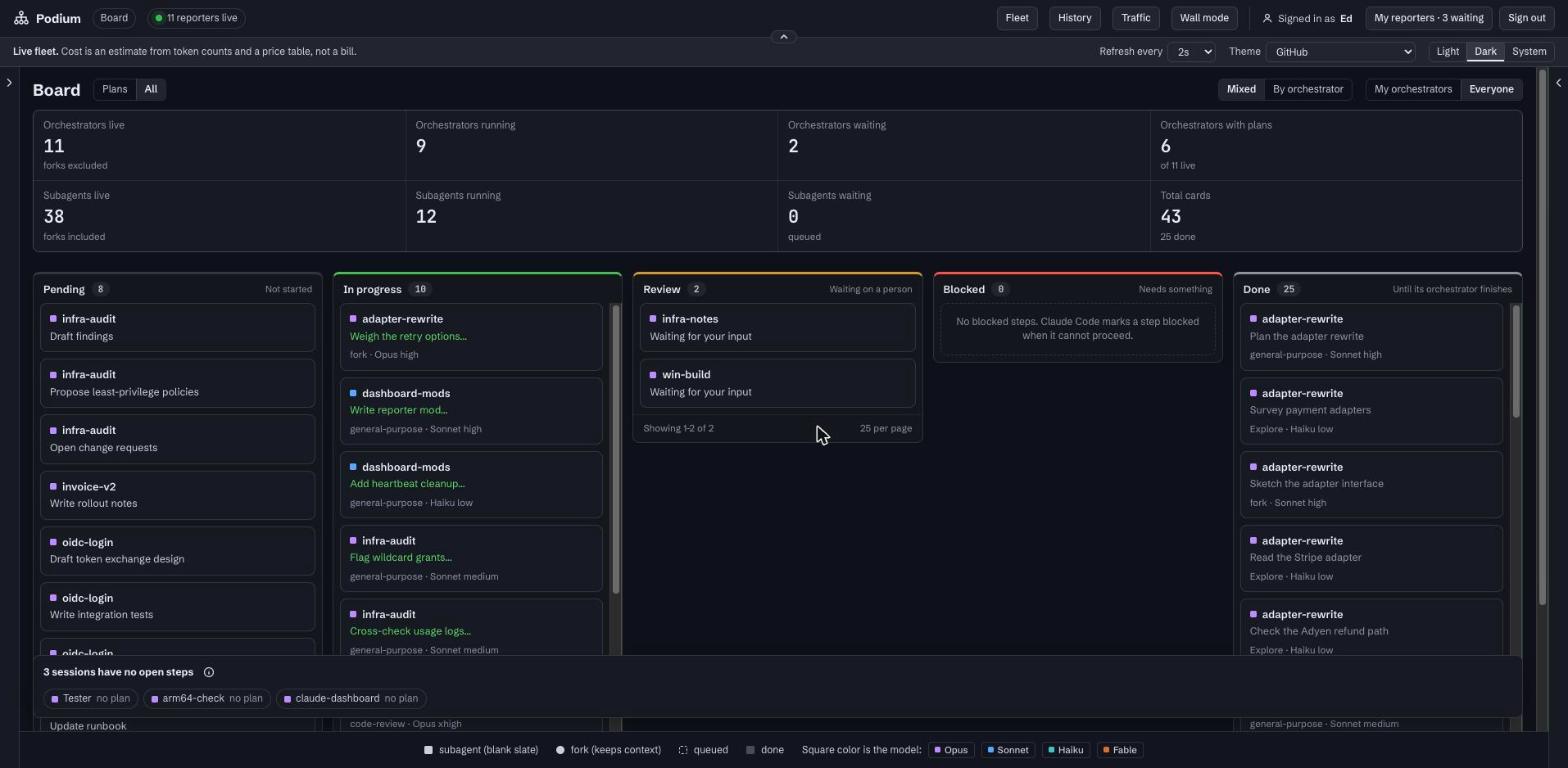Viewport: 1568px width, 768px height.
Task: Click the Podium logo icon
Action: tap(21, 18)
